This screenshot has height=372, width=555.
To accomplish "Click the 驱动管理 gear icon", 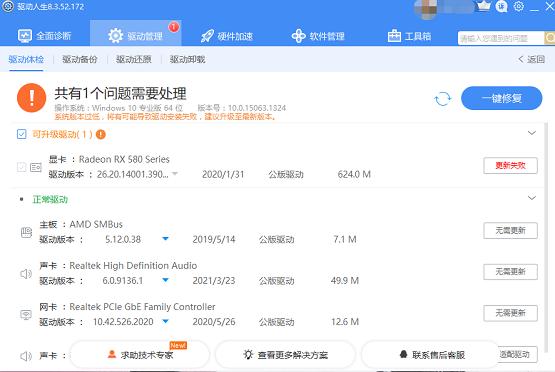I will tap(115, 36).
